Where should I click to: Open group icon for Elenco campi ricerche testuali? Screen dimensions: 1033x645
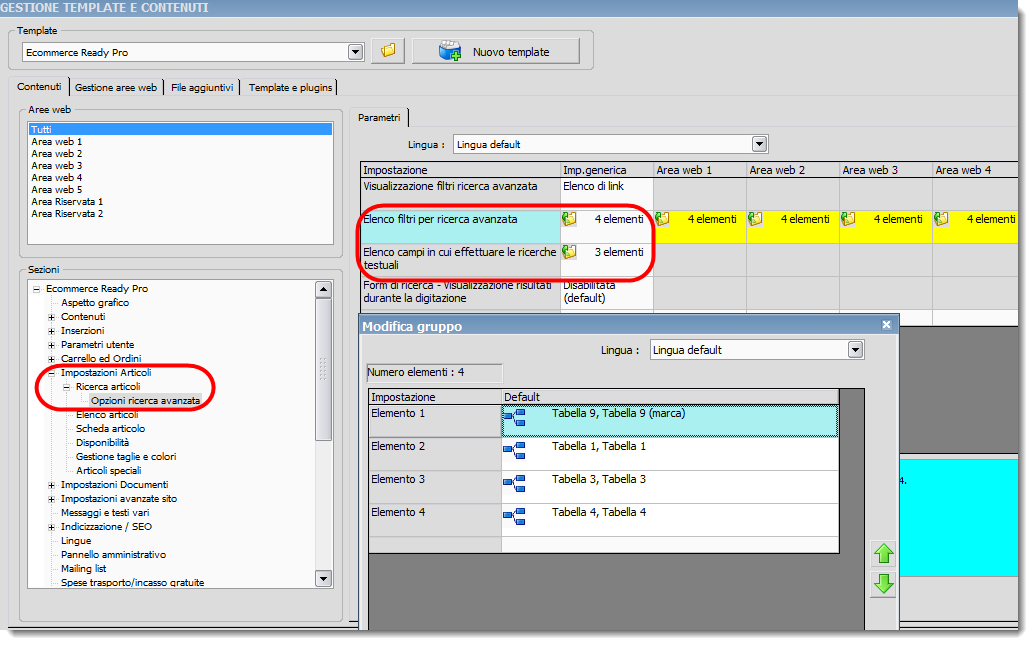pos(569,252)
